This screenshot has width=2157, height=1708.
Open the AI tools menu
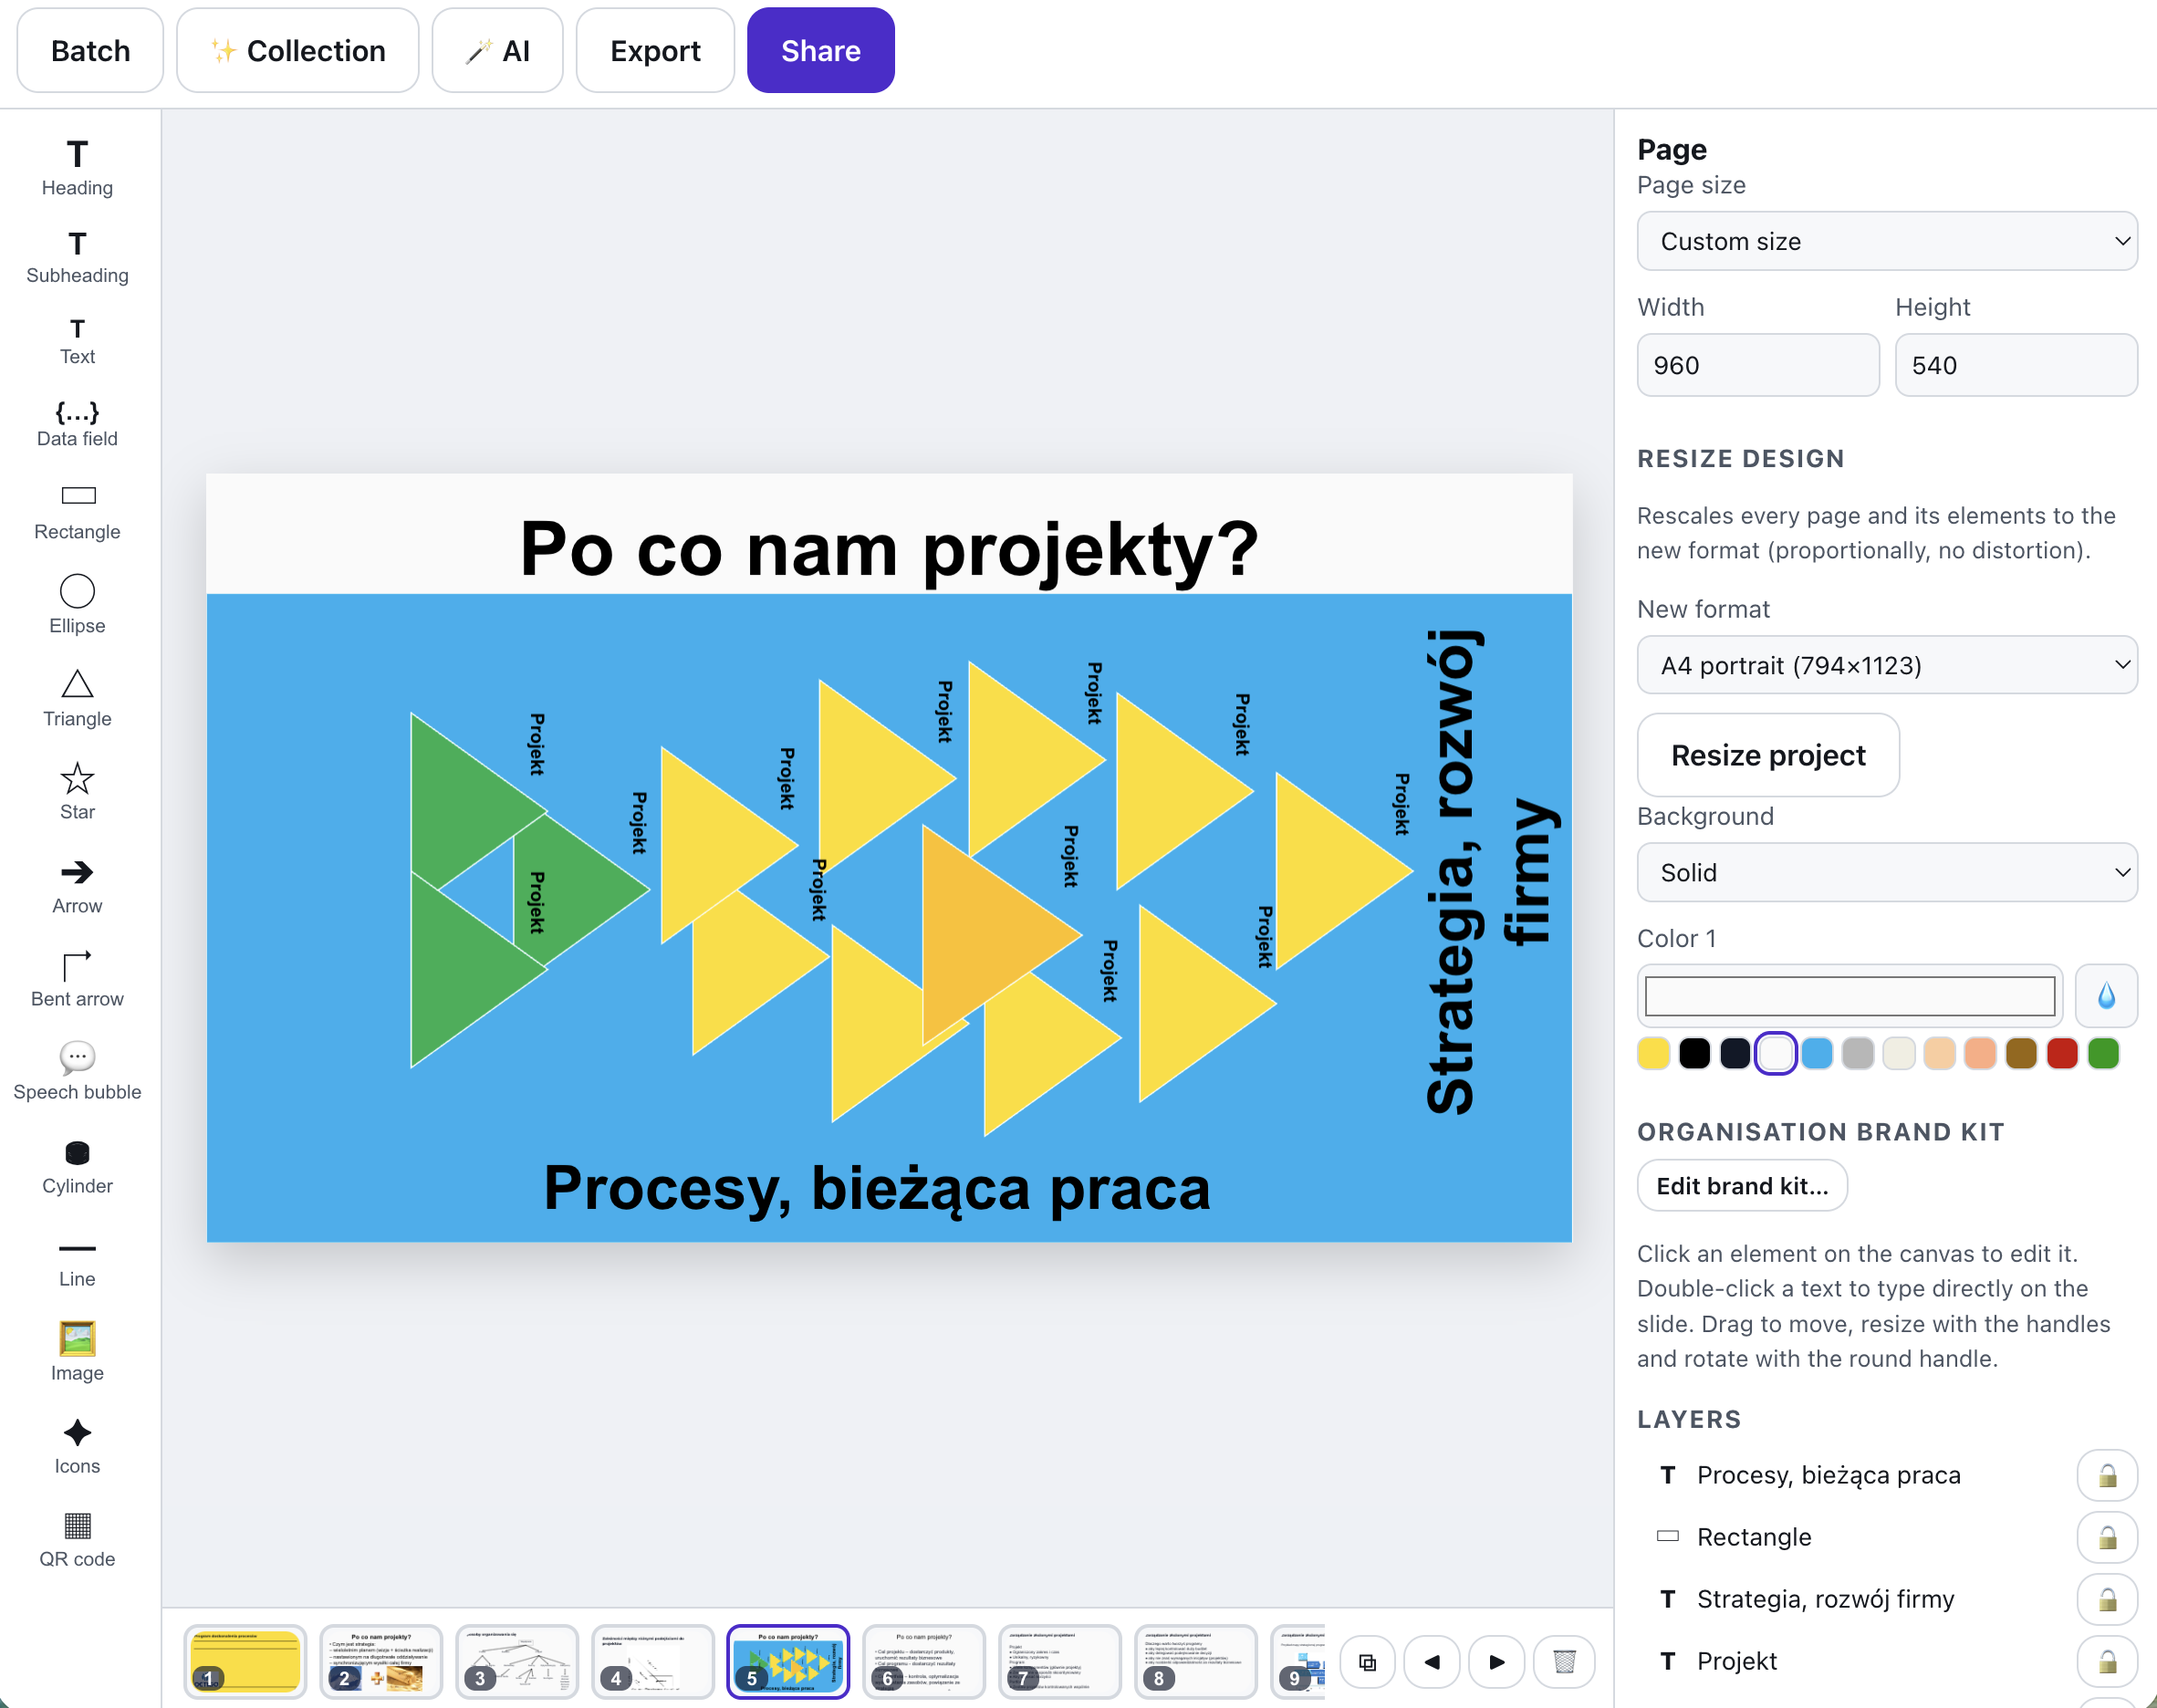pyautogui.click(x=497, y=50)
